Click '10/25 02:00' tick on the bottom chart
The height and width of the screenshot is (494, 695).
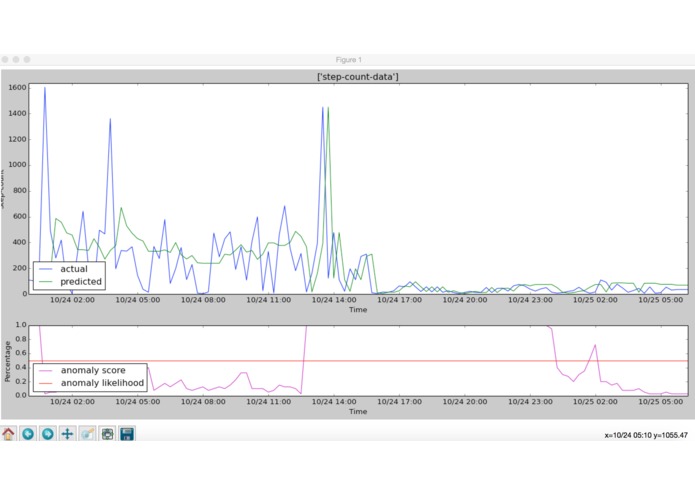click(x=595, y=402)
